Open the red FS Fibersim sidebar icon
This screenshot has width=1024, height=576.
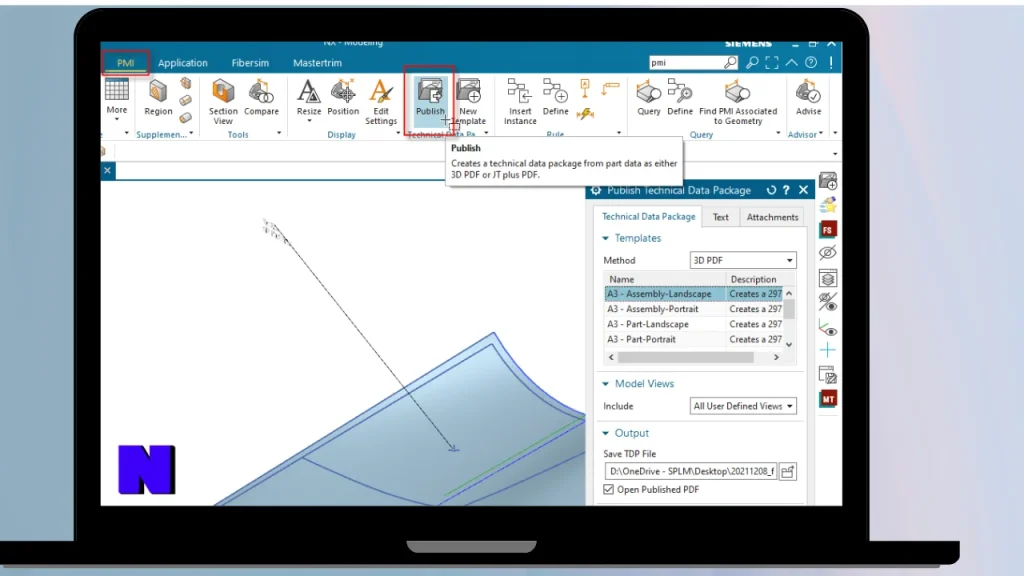(828, 229)
